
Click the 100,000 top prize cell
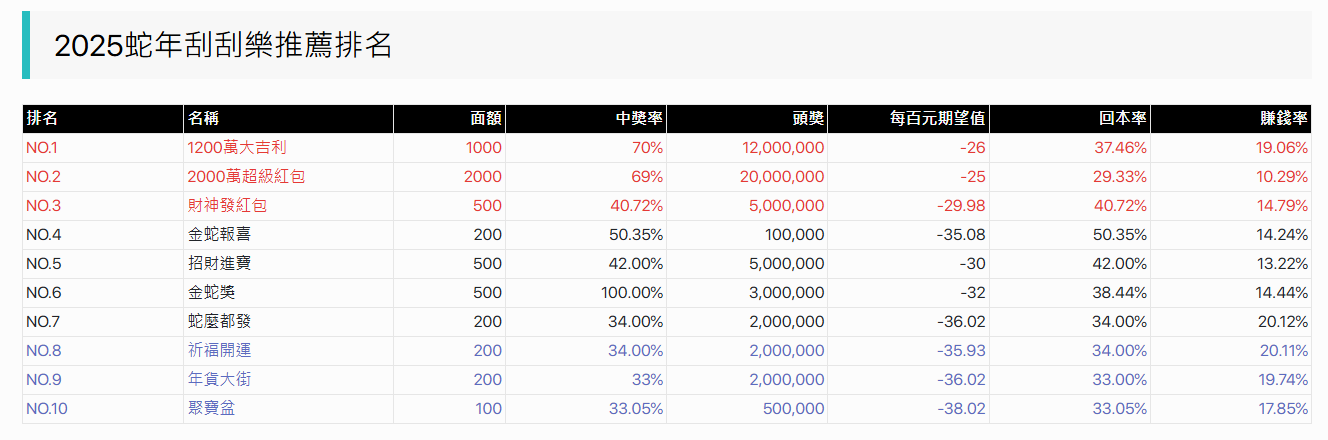747,235
